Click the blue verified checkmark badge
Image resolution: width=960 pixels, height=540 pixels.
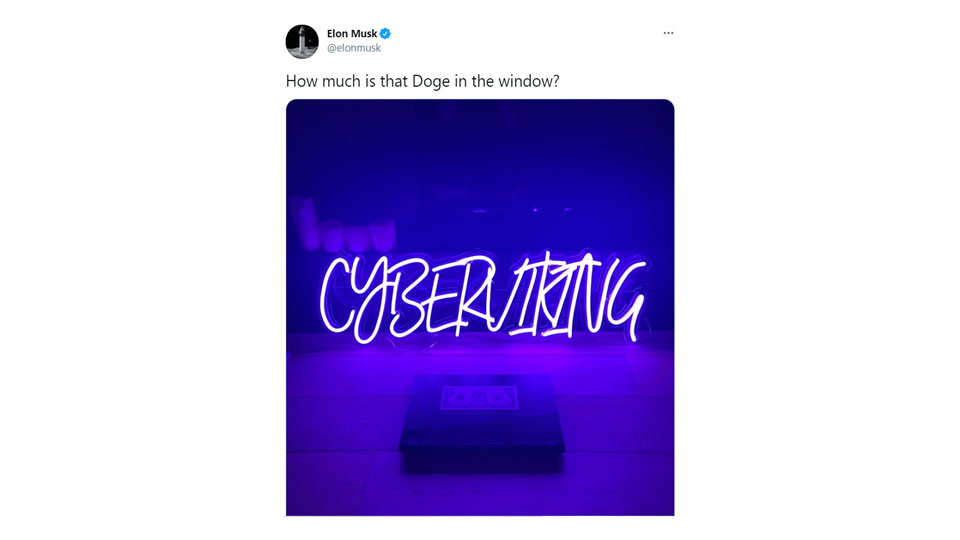coord(385,34)
